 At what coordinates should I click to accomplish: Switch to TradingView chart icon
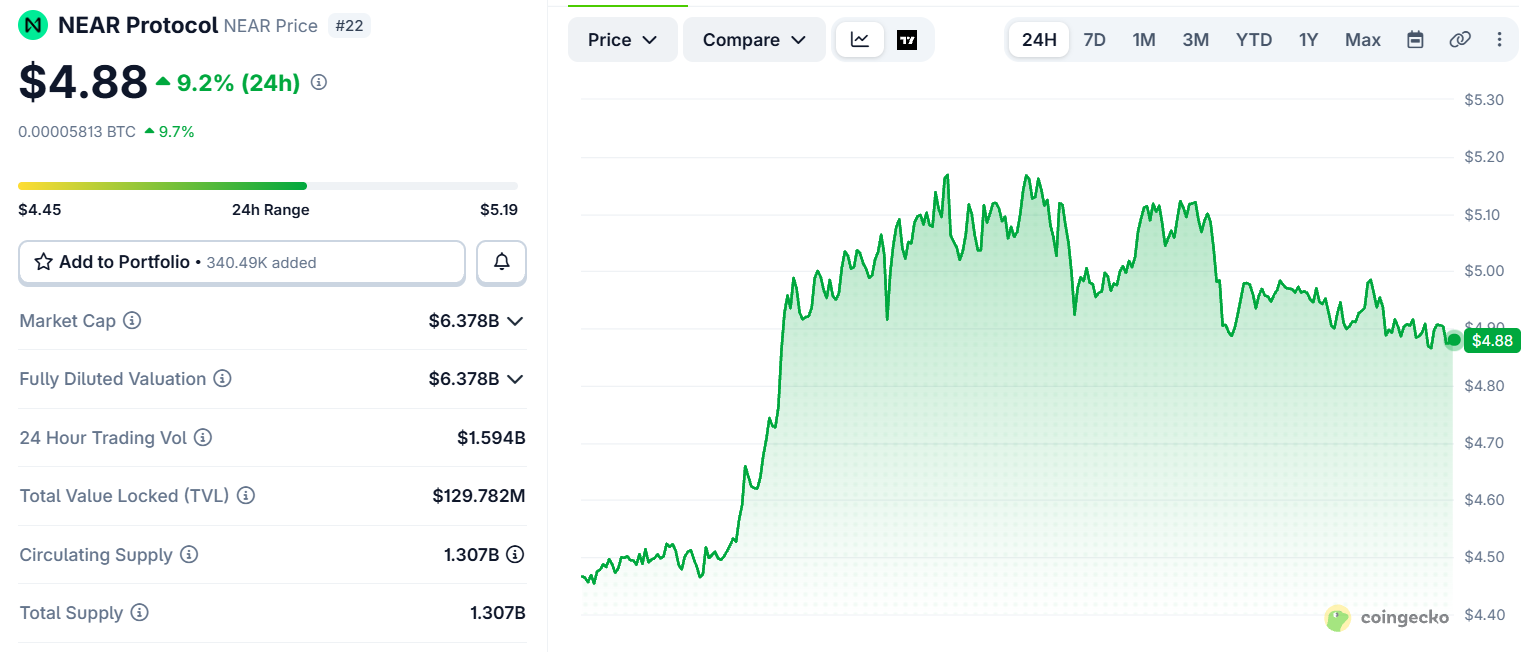point(907,40)
